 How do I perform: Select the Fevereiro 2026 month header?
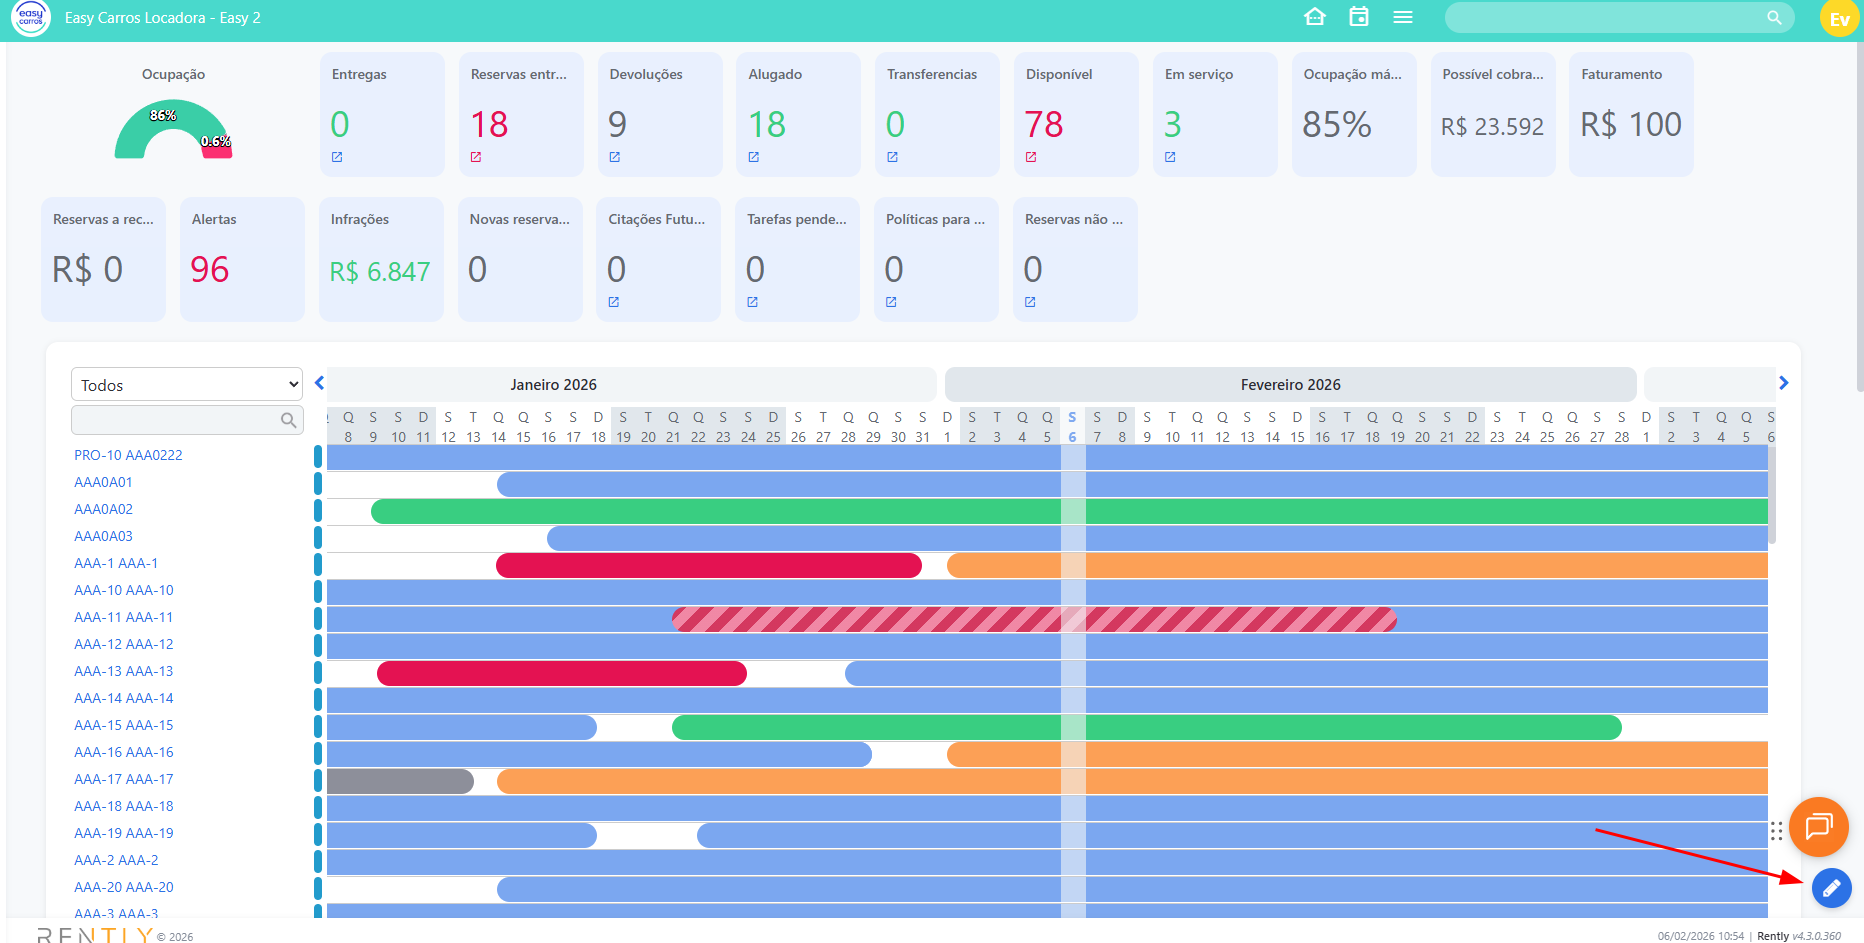[1290, 385]
